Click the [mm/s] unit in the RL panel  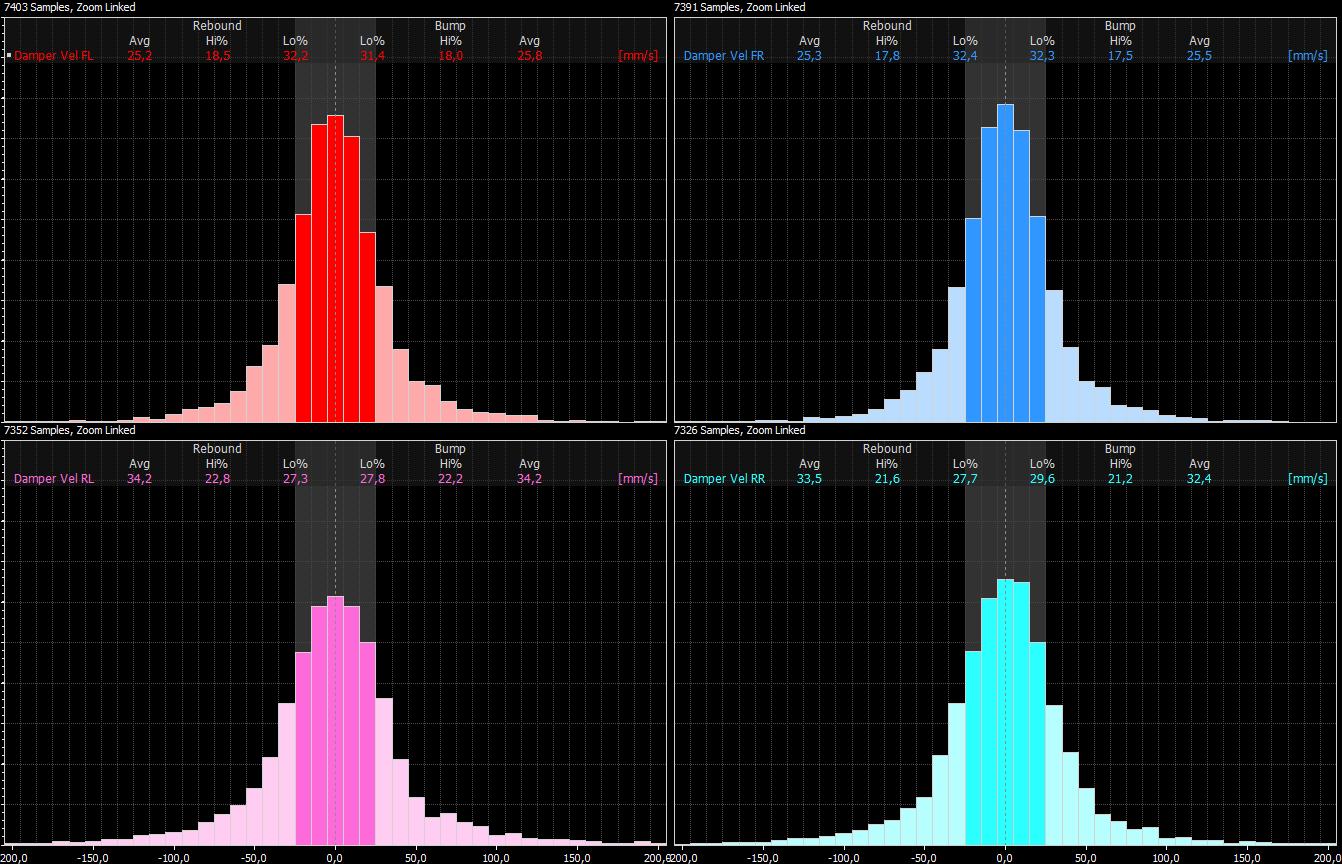coord(638,479)
